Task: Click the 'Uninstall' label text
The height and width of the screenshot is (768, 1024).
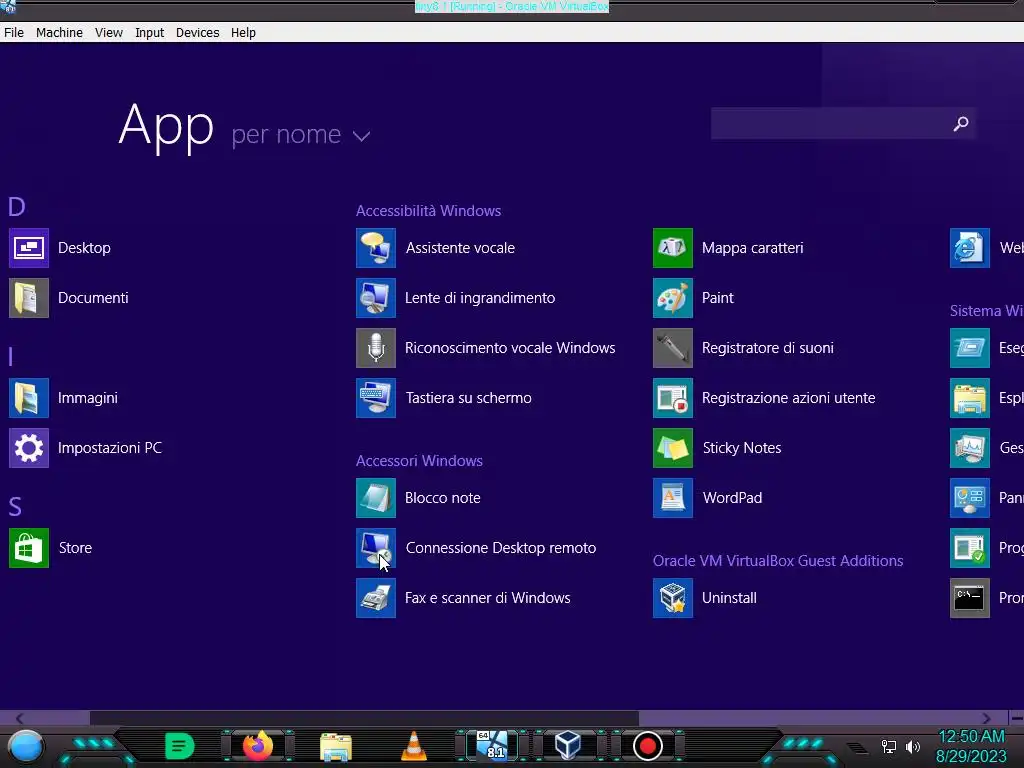Action: [729, 598]
